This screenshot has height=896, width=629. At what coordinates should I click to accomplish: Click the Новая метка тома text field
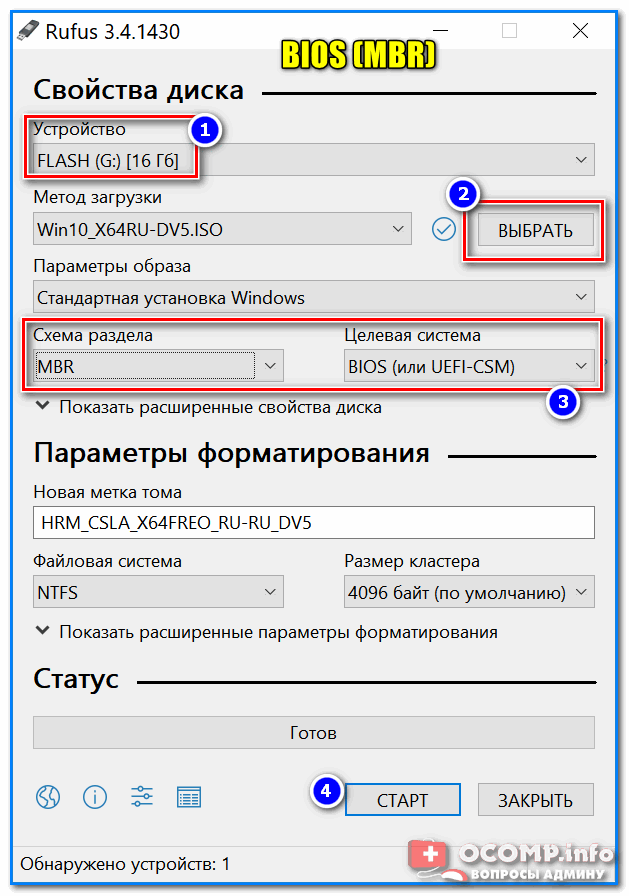(x=314, y=523)
